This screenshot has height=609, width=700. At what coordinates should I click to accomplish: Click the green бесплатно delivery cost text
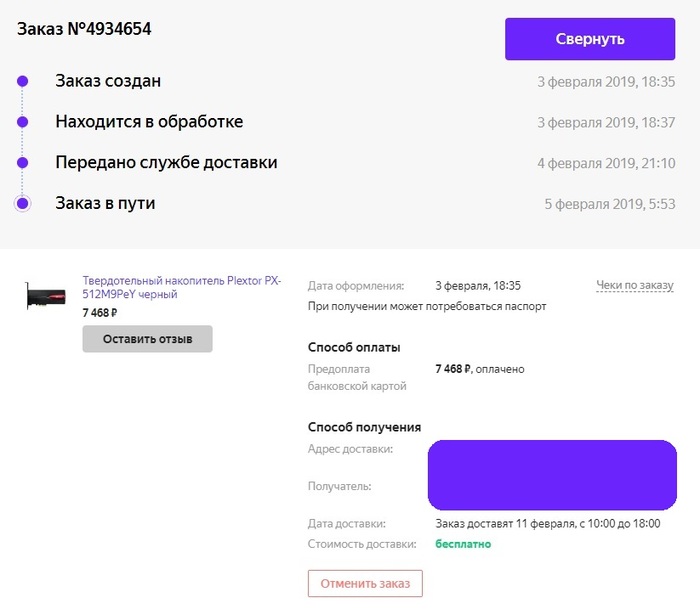pyautogui.click(x=463, y=544)
